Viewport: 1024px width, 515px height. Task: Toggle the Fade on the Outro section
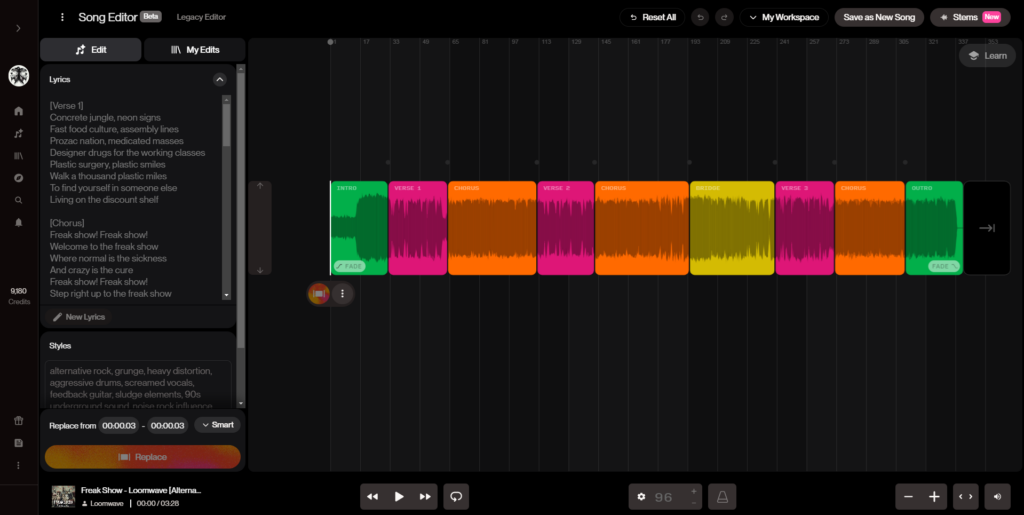click(x=944, y=266)
